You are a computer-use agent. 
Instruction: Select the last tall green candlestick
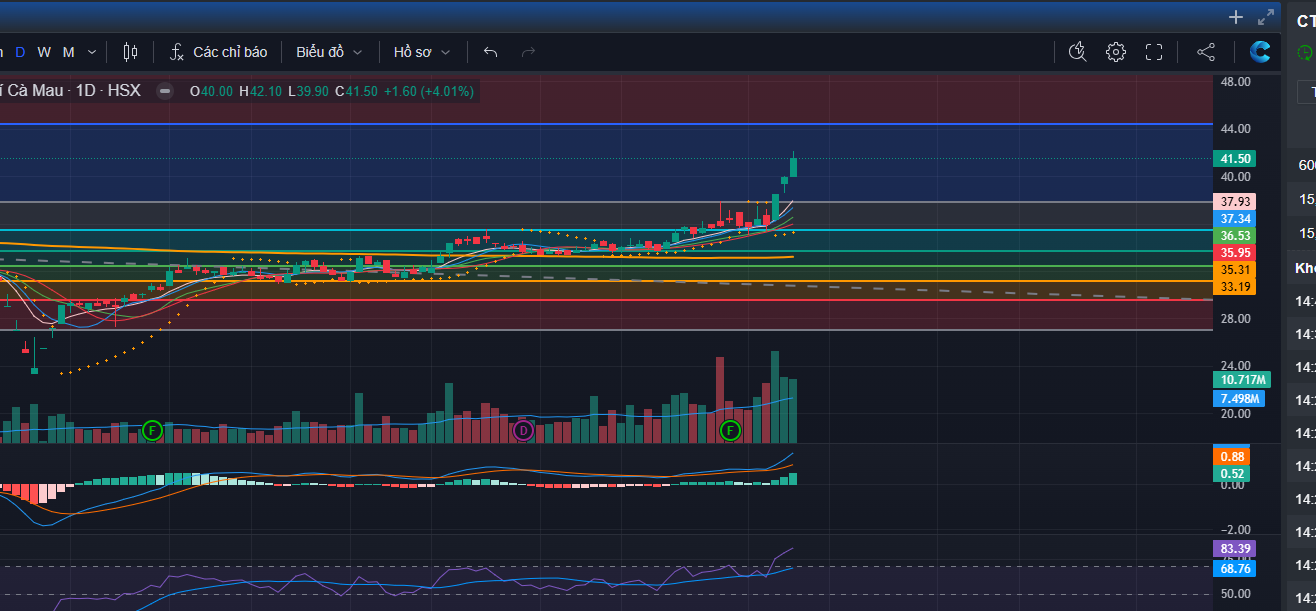click(794, 165)
